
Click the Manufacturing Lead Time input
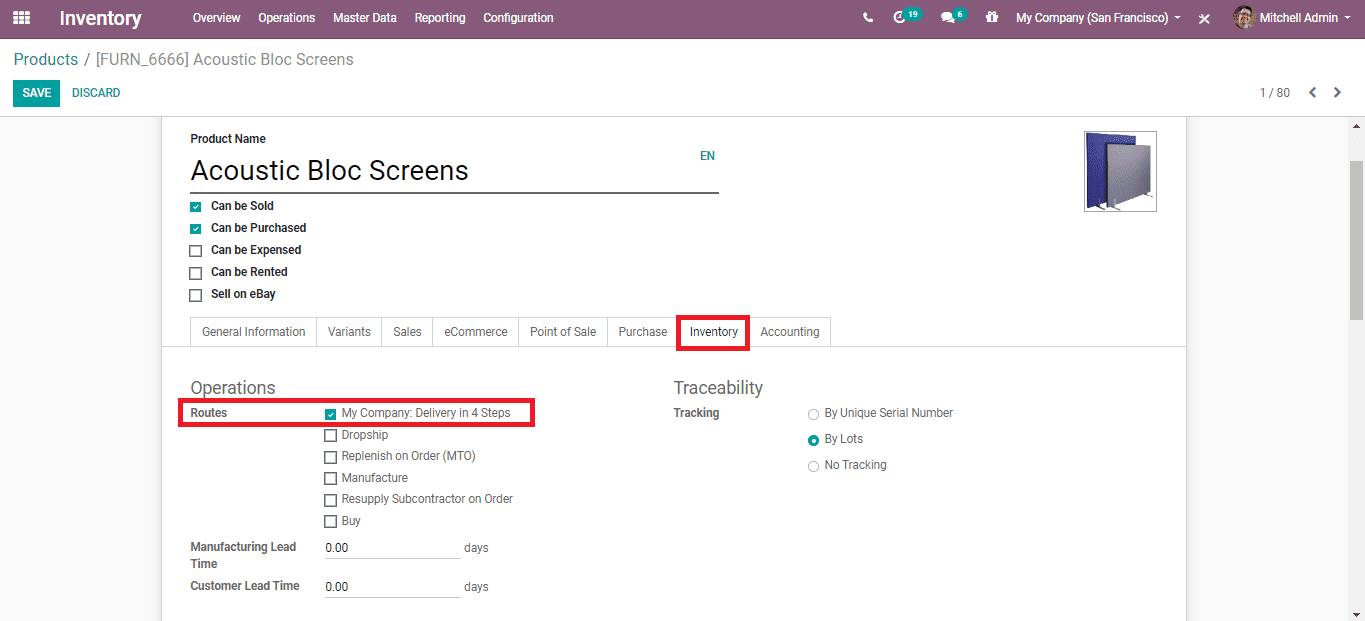(392, 548)
